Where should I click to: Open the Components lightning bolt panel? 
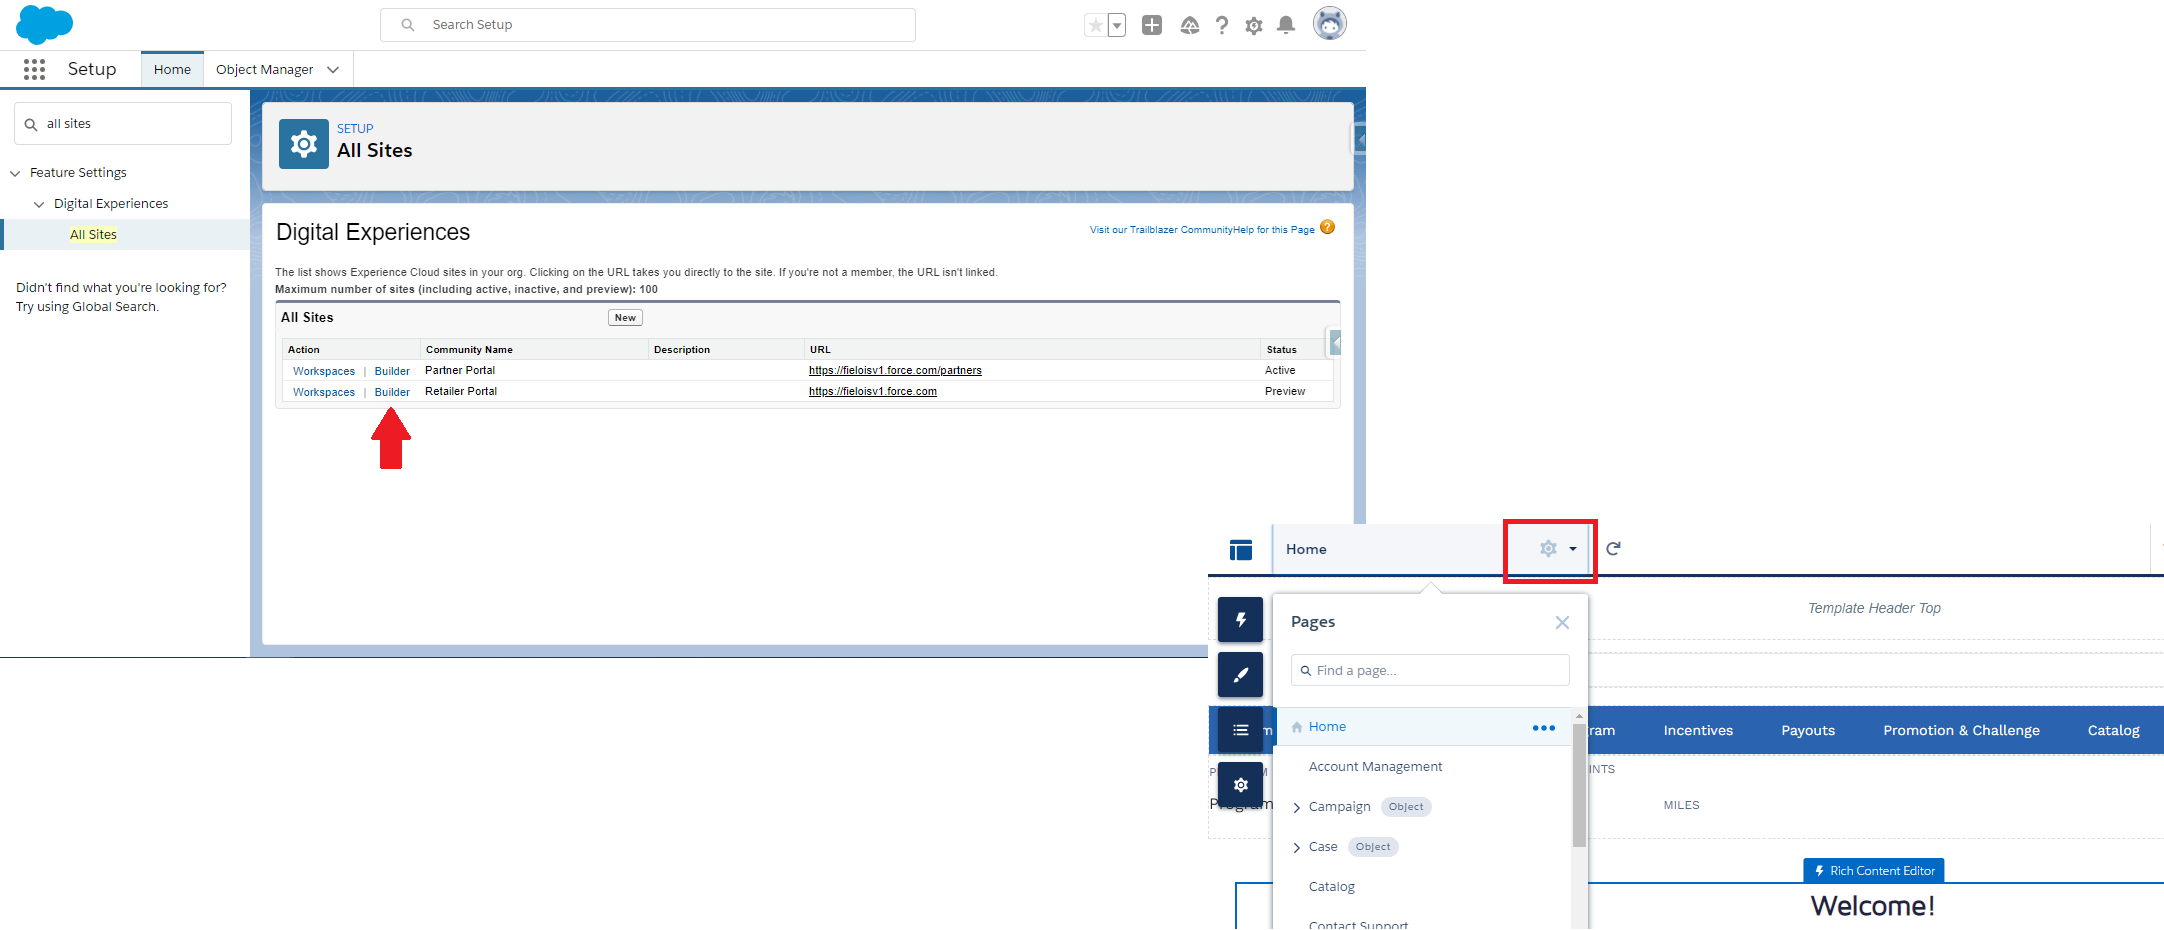point(1240,620)
